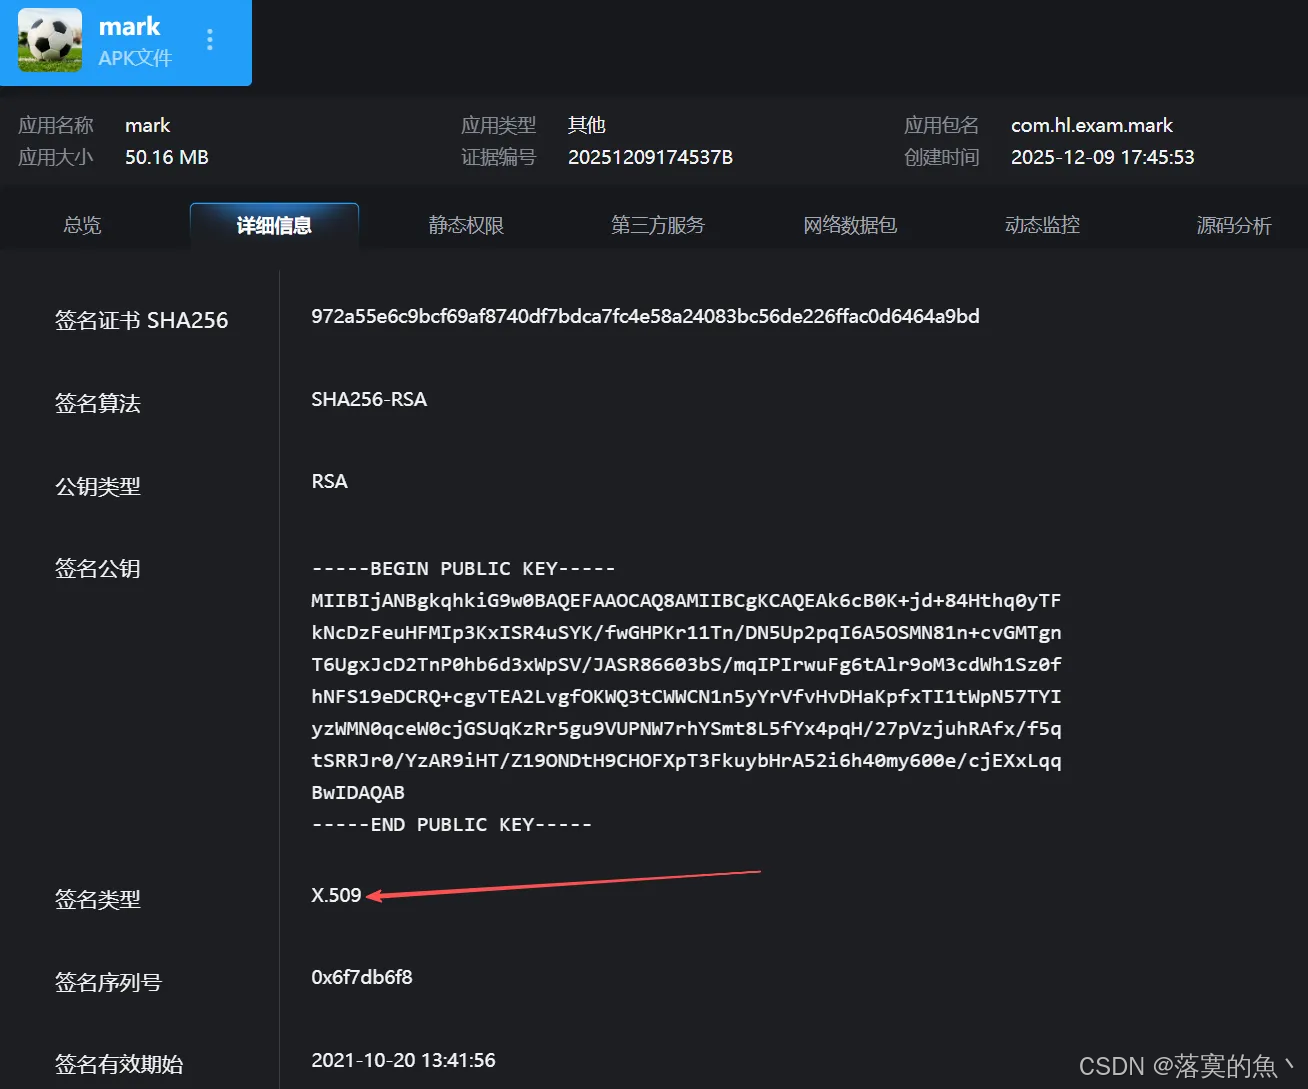Switch to the 总览 tab
Image resolution: width=1308 pixels, height=1089 pixels.
pyautogui.click(x=82, y=225)
